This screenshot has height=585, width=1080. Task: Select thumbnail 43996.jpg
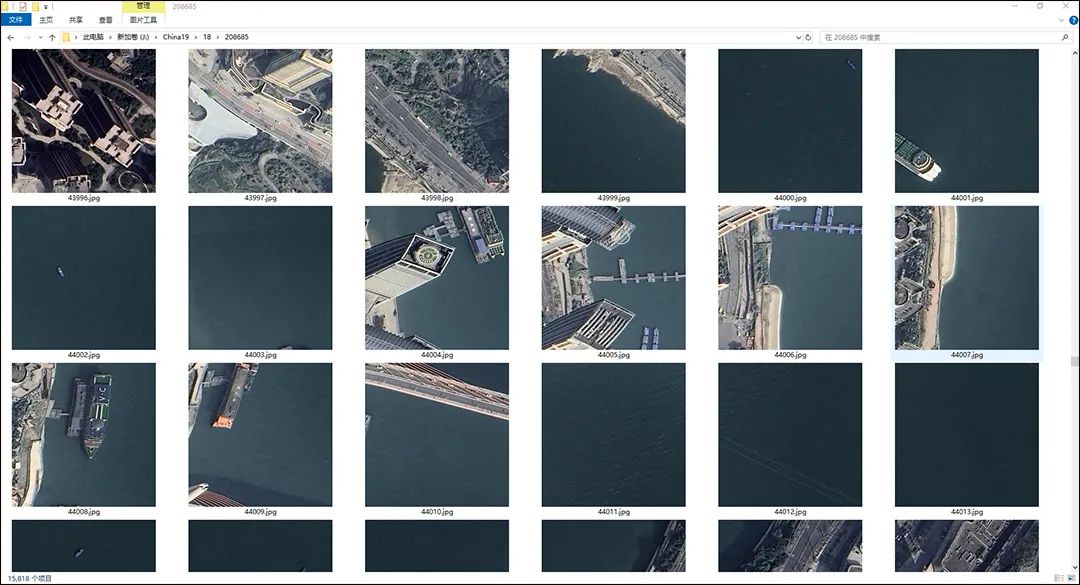[x=84, y=121]
